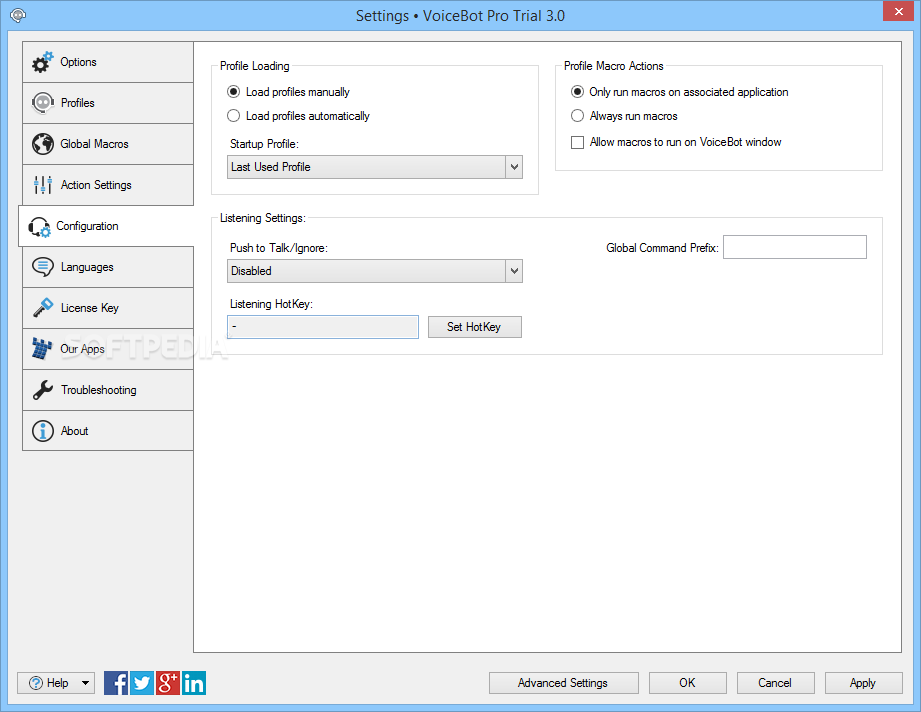Open the Facebook page icon
The image size is (921, 712).
pos(116,683)
